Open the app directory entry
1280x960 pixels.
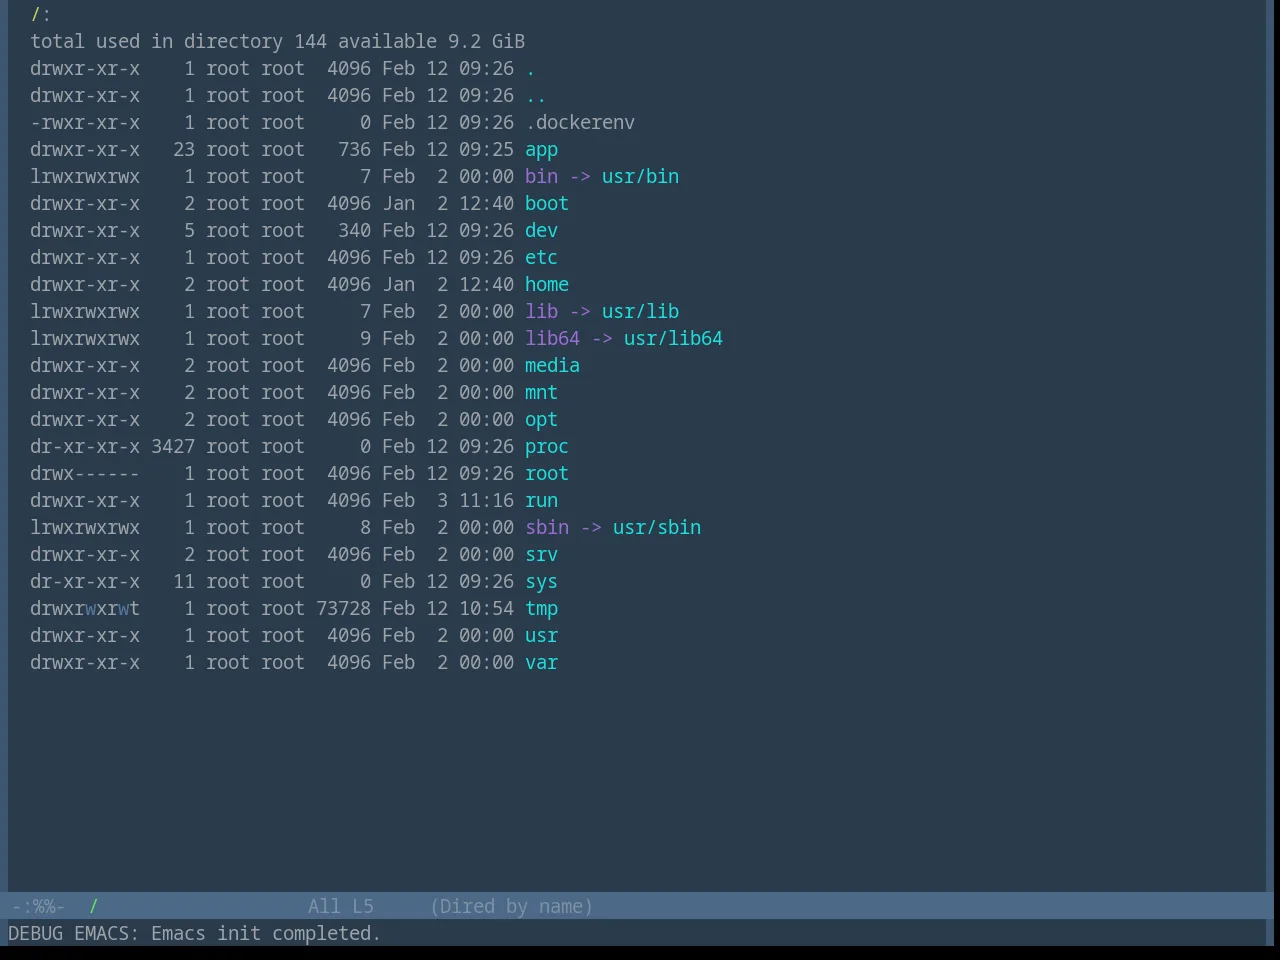pyautogui.click(x=541, y=150)
